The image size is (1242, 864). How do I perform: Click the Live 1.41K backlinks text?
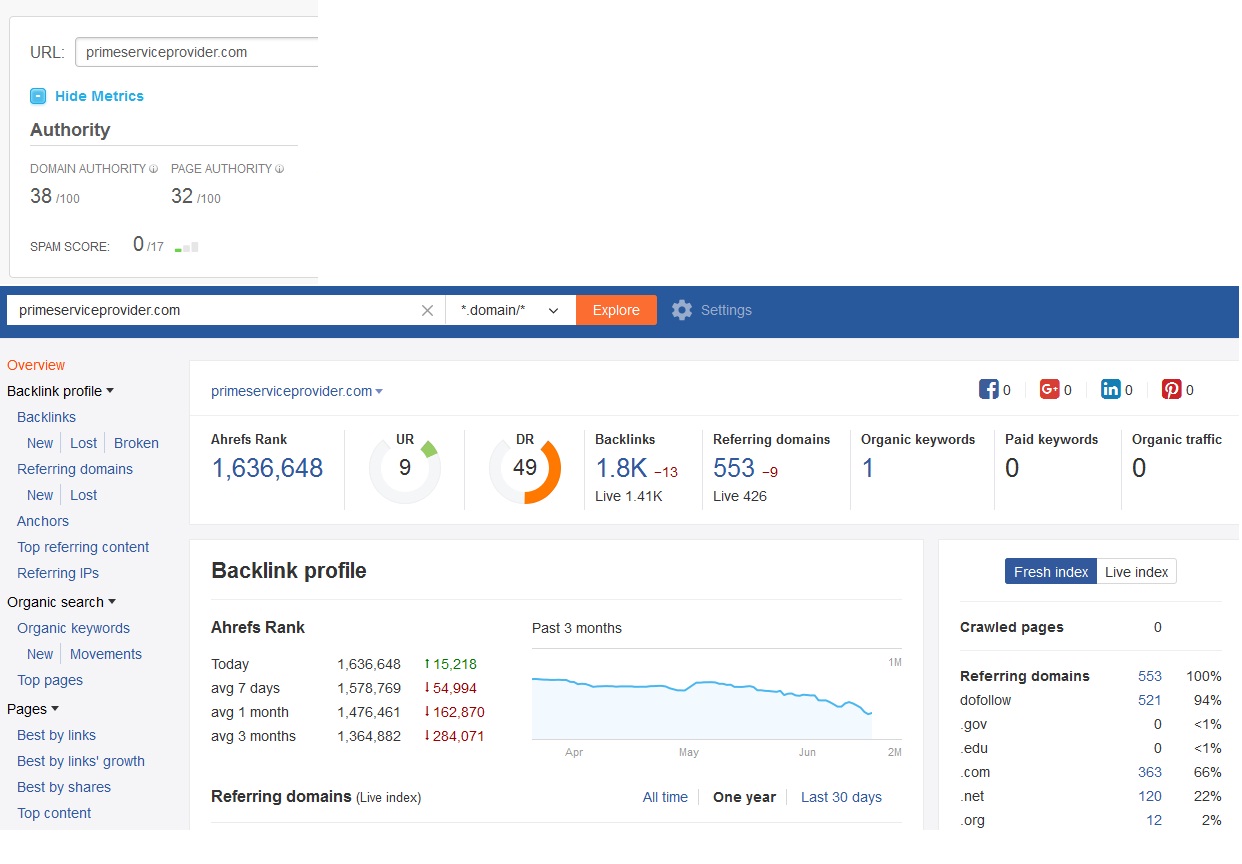tap(628, 496)
